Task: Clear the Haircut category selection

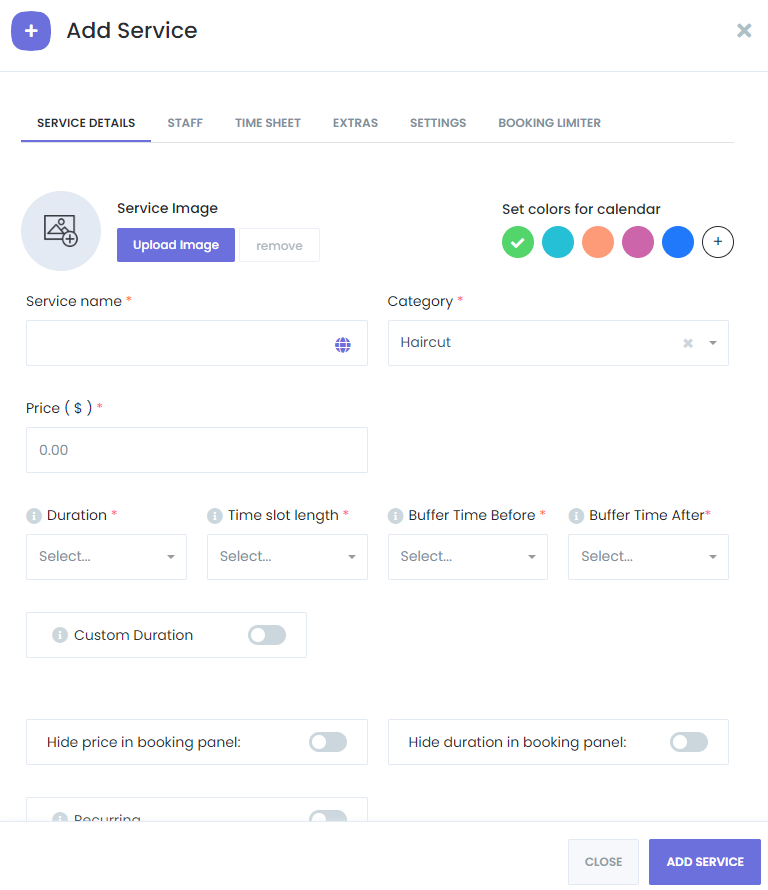Action: [x=688, y=343]
